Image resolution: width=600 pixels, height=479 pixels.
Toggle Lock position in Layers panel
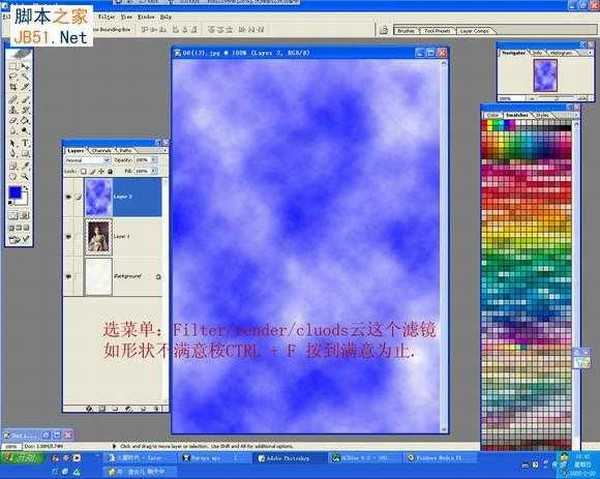pyautogui.click(x=101, y=171)
